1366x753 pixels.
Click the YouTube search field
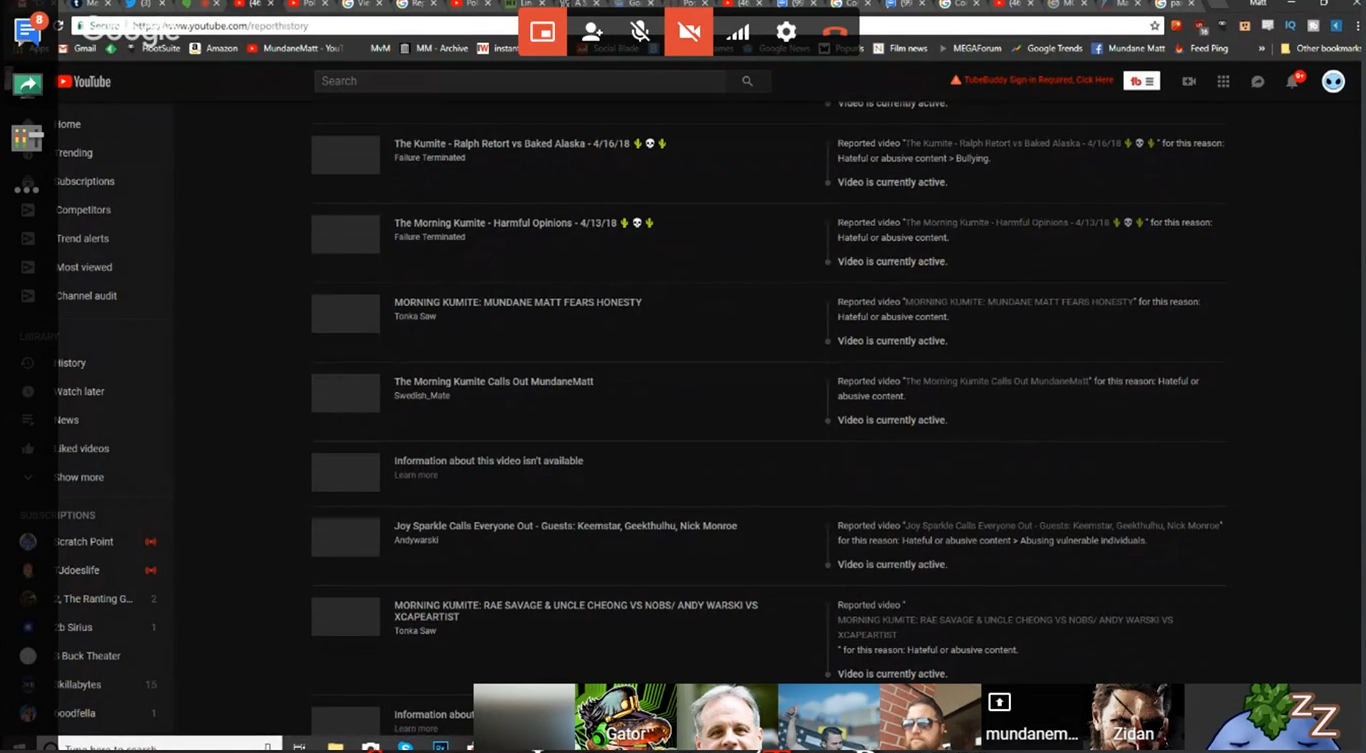click(x=520, y=81)
